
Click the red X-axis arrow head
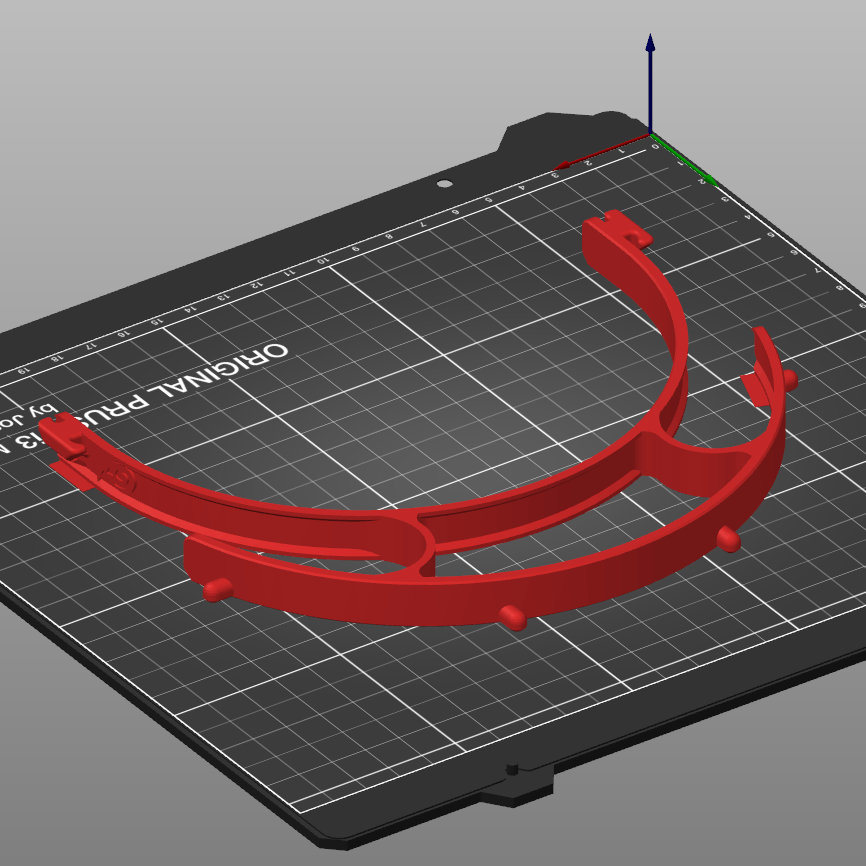tap(562, 165)
